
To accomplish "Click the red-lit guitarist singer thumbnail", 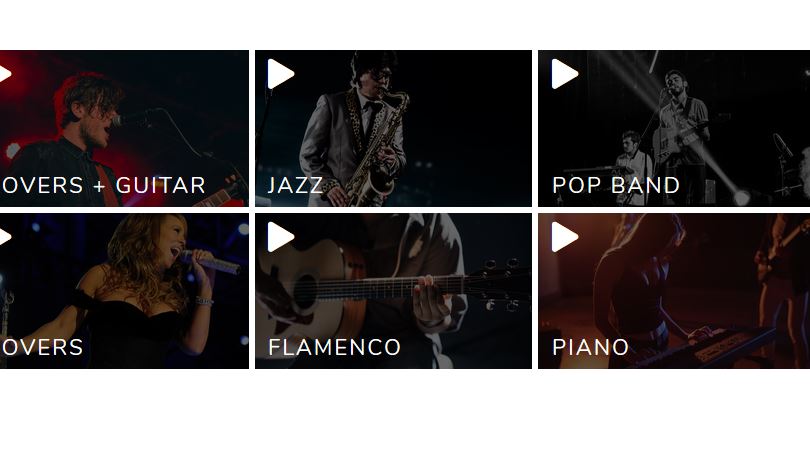I will 124,128.
